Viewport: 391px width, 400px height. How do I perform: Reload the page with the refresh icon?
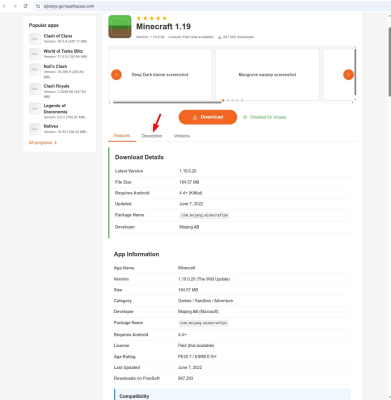pos(25,6)
